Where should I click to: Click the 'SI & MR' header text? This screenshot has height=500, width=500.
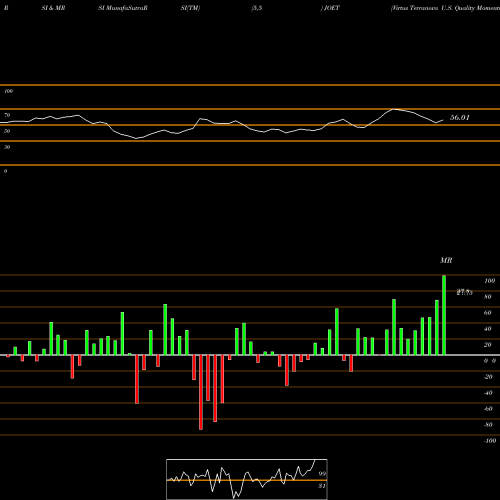[x=53, y=8]
